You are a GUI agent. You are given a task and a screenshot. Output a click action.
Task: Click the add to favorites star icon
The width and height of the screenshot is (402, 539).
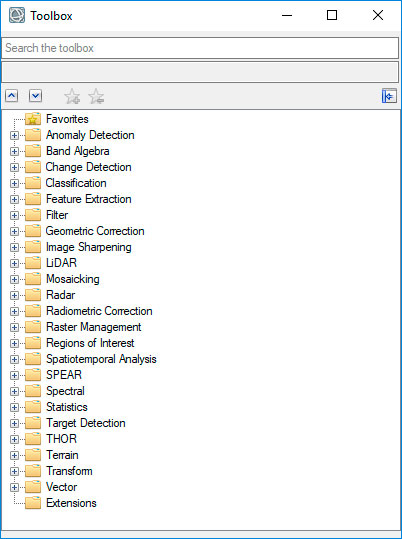pos(72,96)
